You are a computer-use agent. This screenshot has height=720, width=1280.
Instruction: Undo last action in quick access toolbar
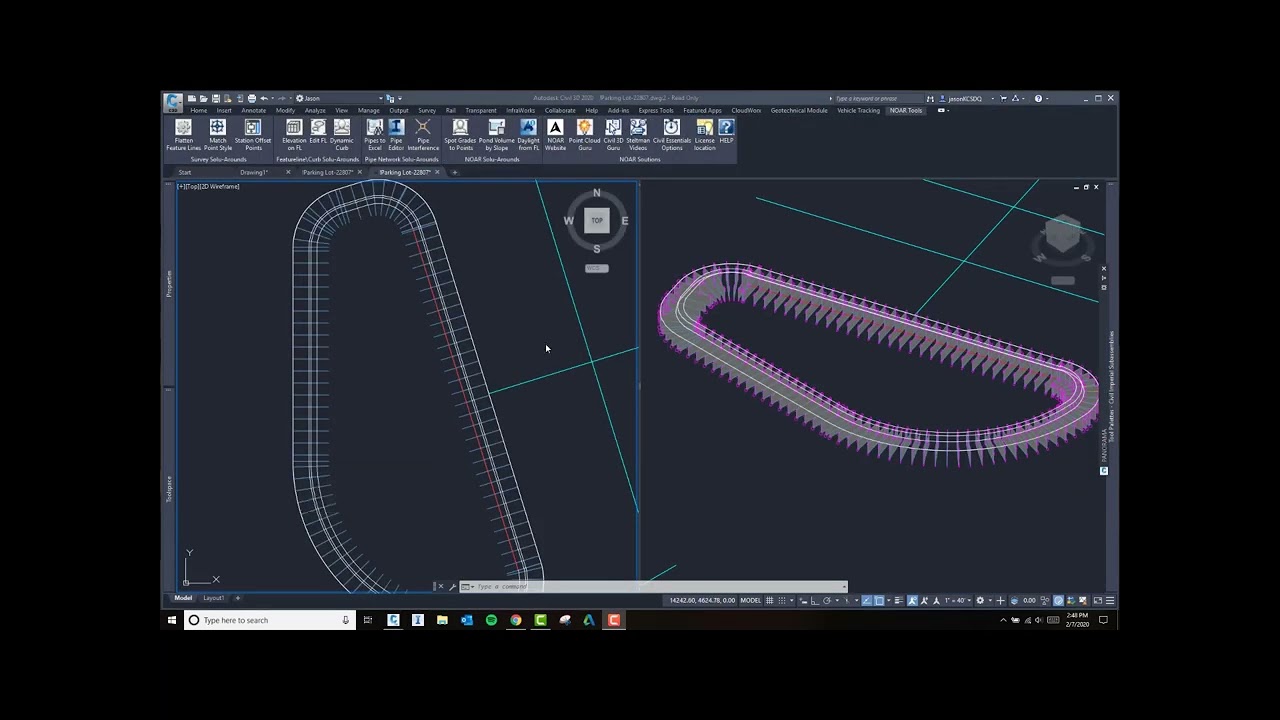point(264,98)
